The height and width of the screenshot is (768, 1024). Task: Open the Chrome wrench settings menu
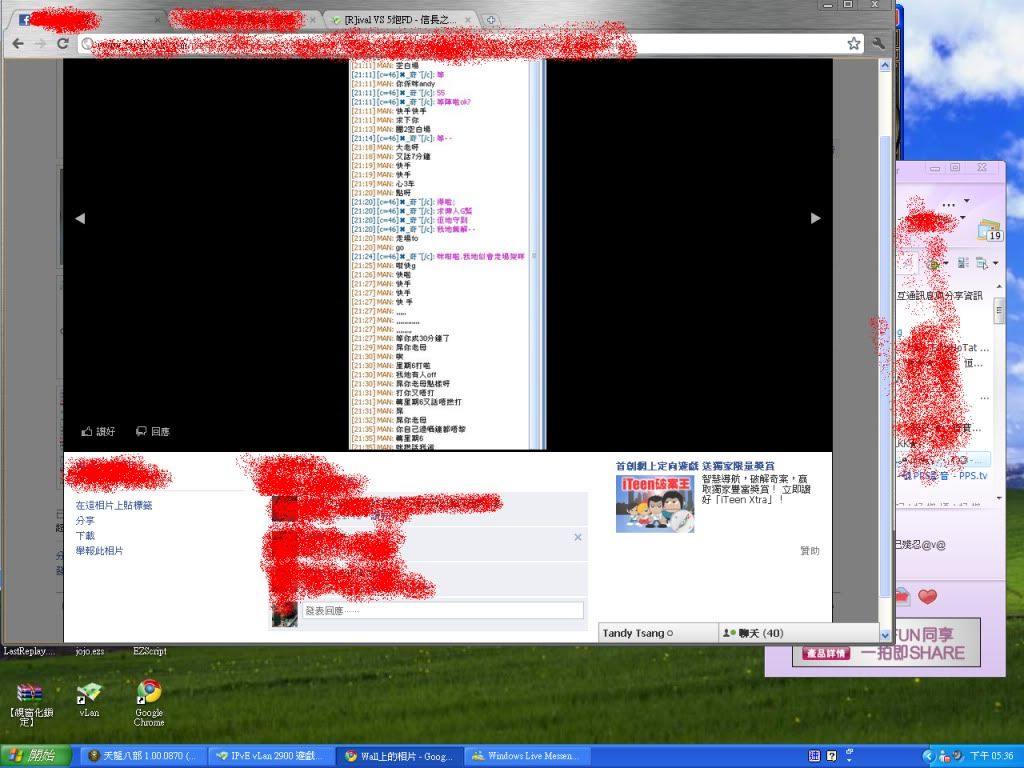[878, 43]
